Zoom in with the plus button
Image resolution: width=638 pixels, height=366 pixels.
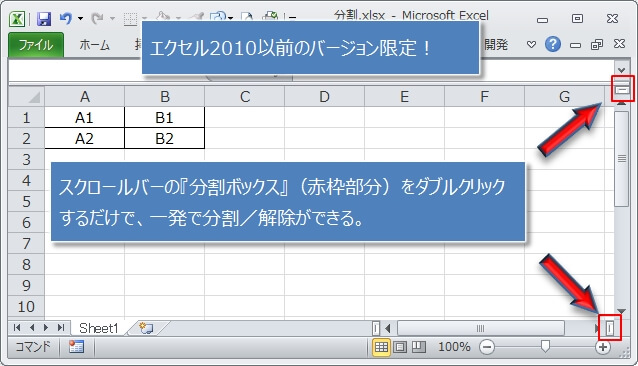(x=603, y=347)
